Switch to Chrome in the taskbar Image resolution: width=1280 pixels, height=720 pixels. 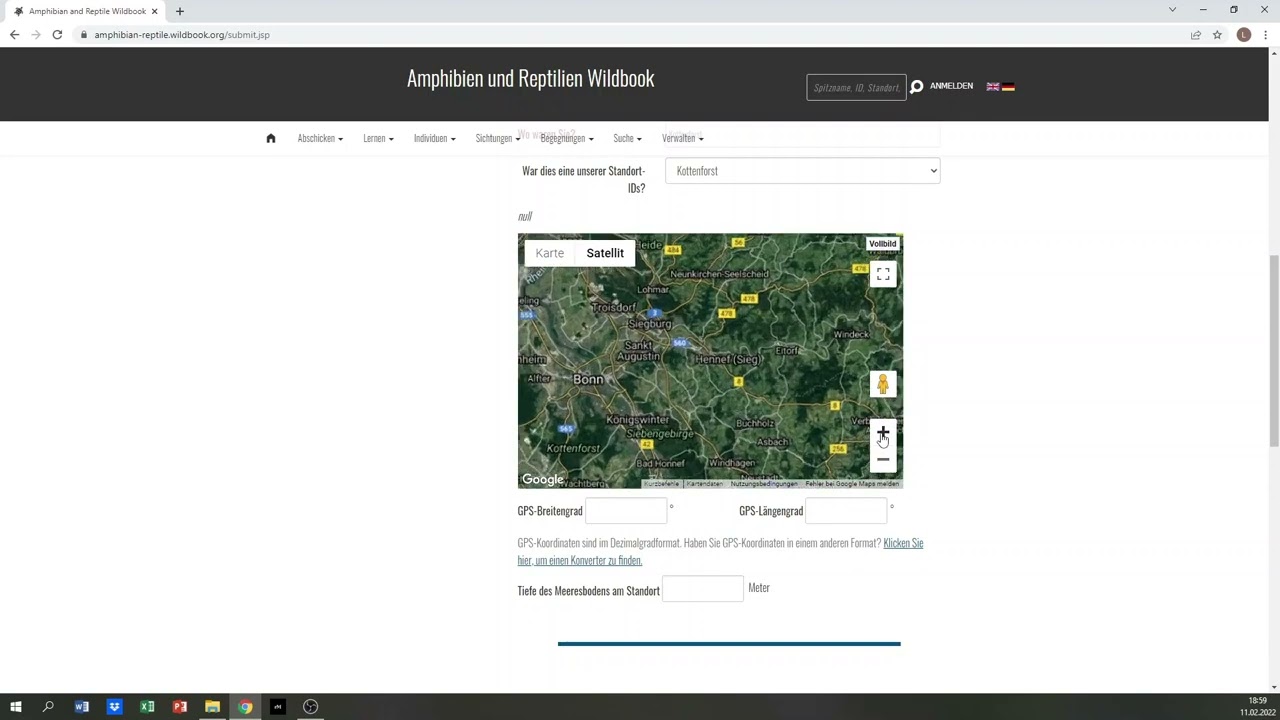pyautogui.click(x=245, y=707)
